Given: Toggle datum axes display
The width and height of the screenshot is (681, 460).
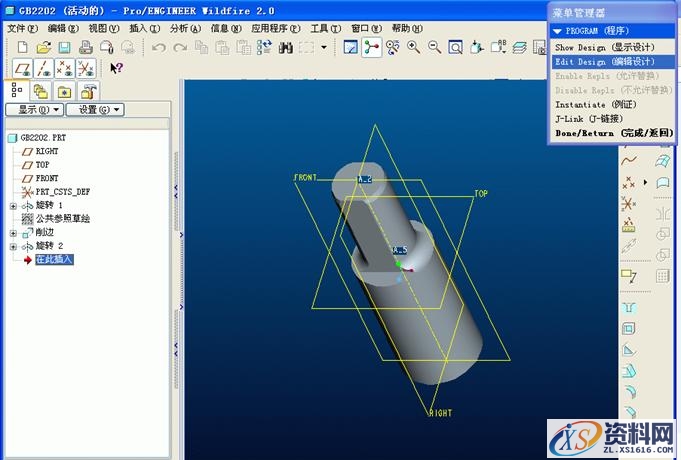Looking at the screenshot, I should tap(41, 68).
